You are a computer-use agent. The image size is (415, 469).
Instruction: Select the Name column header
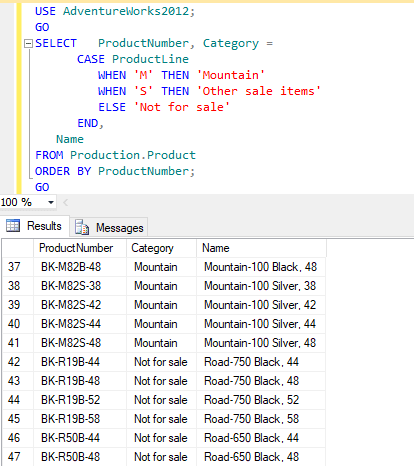(x=261, y=248)
